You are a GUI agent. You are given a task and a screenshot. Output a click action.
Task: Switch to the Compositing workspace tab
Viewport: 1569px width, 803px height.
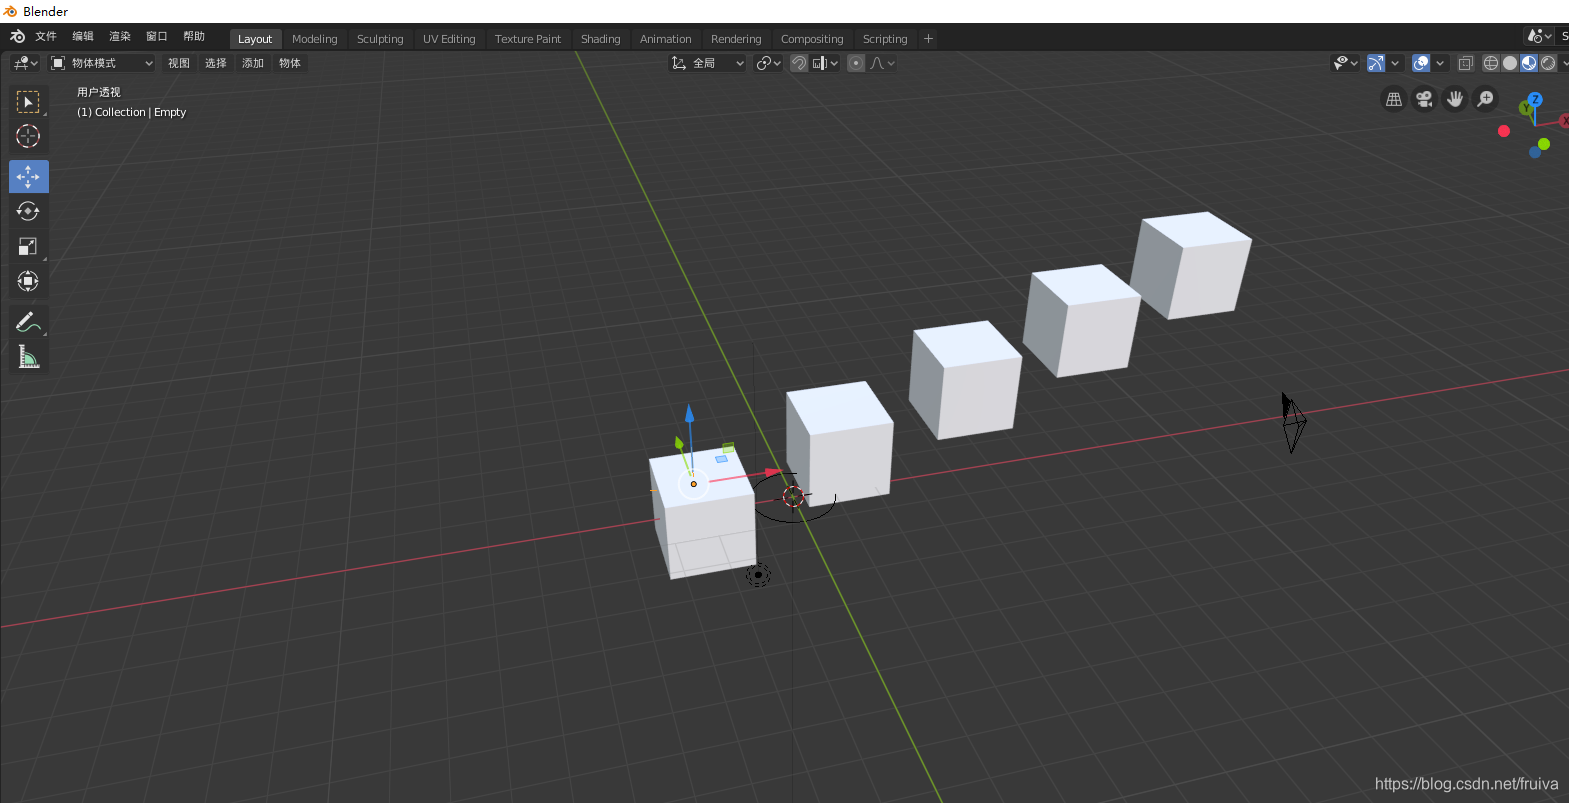coord(812,39)
